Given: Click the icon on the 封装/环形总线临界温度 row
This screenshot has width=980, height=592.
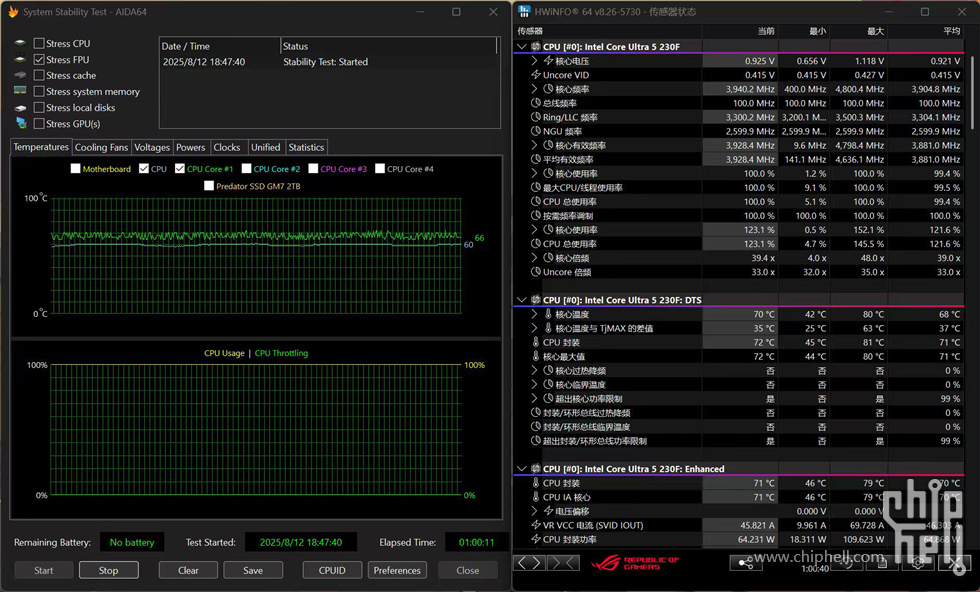Looking at the screenshot, I should click(536, 427).
